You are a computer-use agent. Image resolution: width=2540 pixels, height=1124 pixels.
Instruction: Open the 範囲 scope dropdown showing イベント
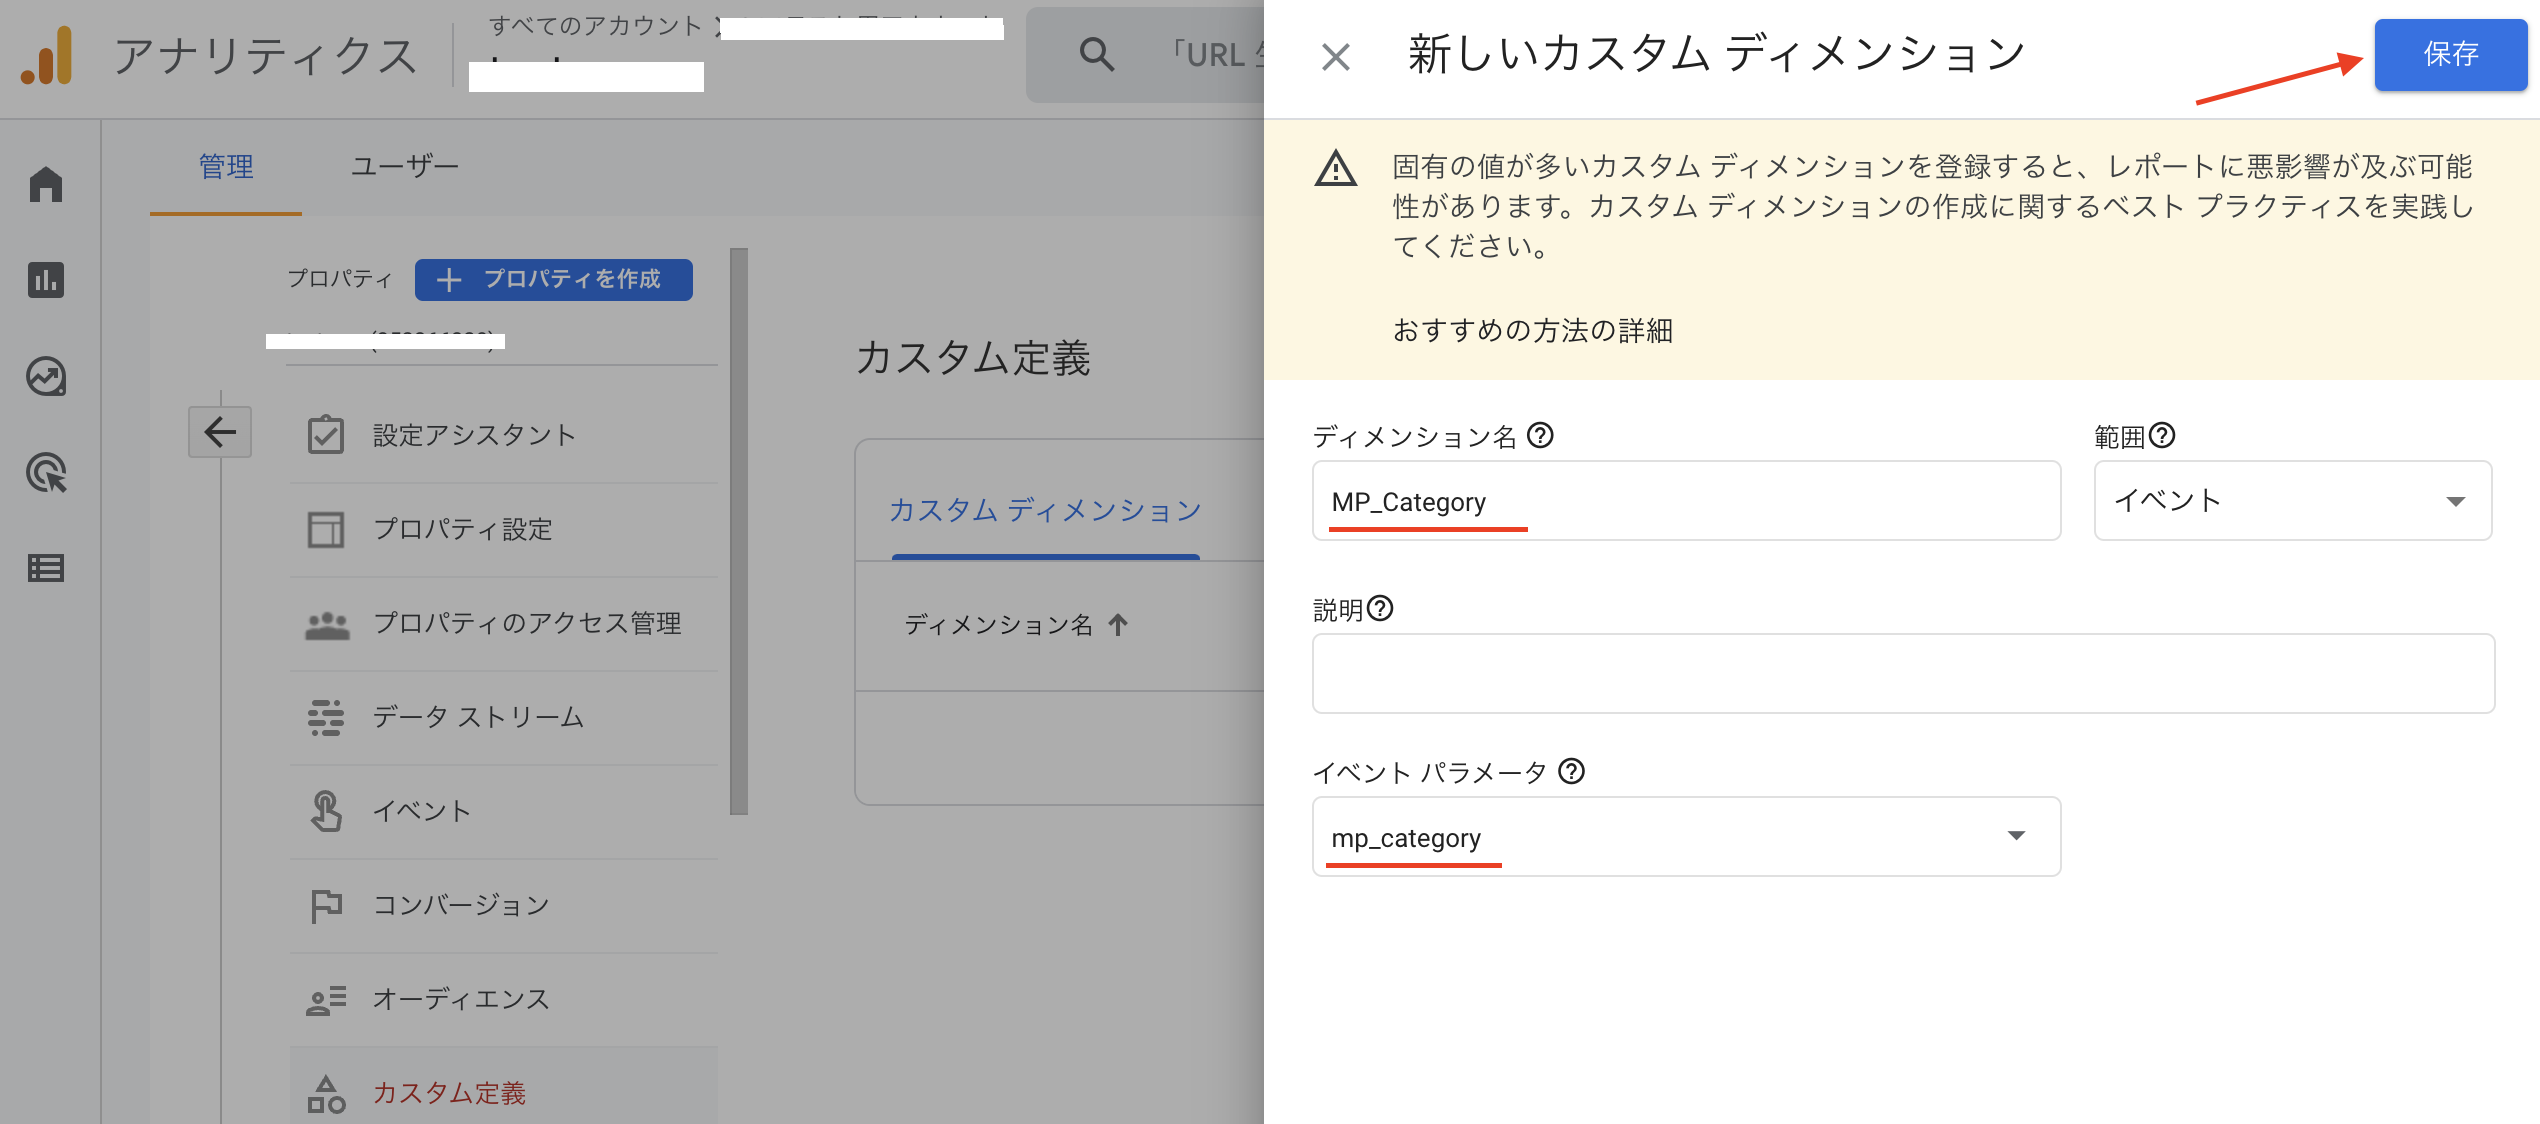[2292, 500]
